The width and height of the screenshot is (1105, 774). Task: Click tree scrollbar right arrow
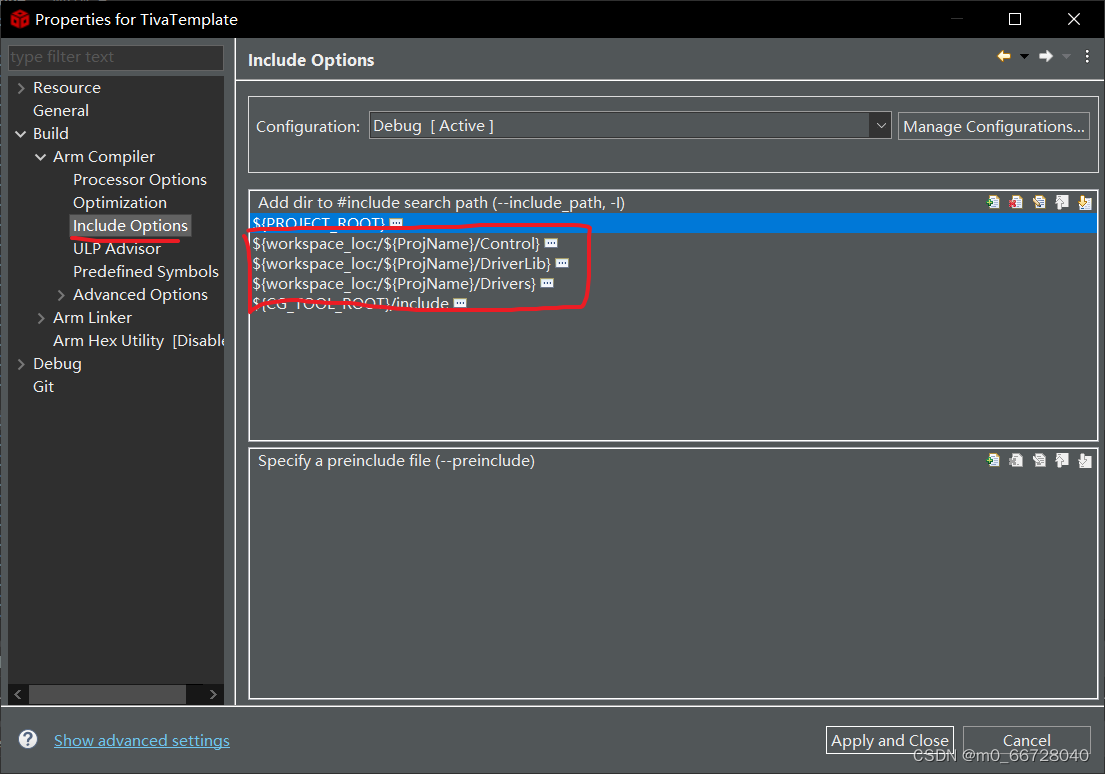coord(214,694)
